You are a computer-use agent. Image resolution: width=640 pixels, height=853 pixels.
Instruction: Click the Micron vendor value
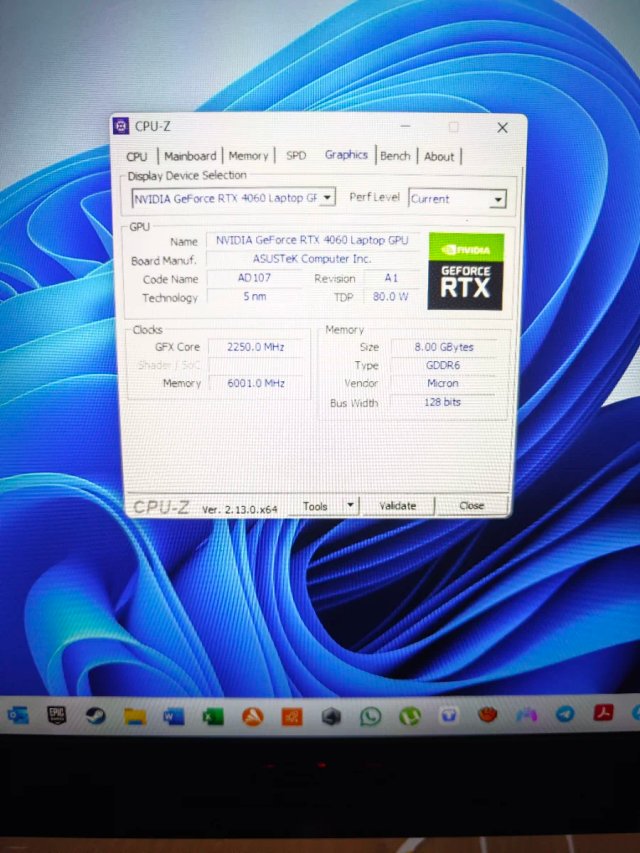pos(443,384)
